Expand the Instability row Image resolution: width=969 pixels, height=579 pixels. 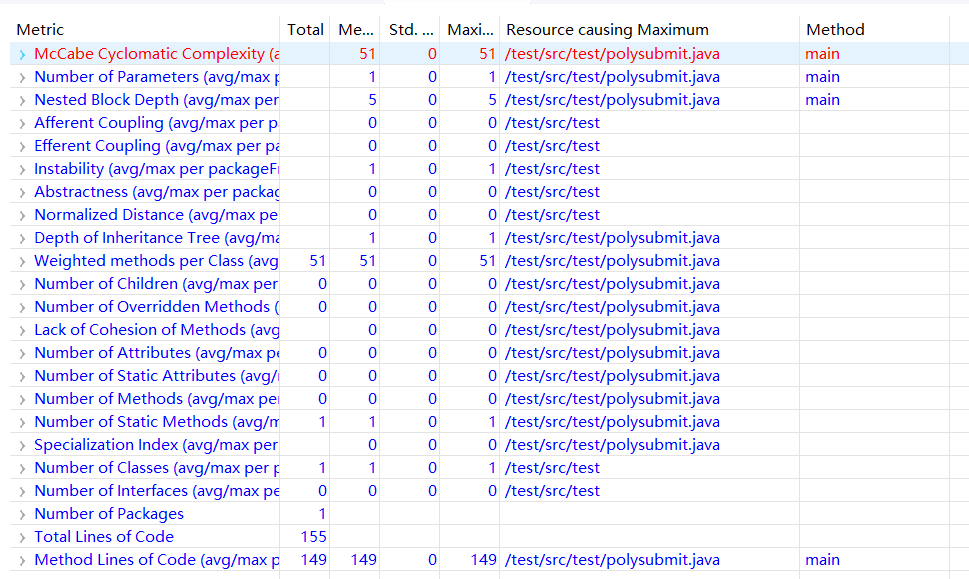(x=22, y=169)
